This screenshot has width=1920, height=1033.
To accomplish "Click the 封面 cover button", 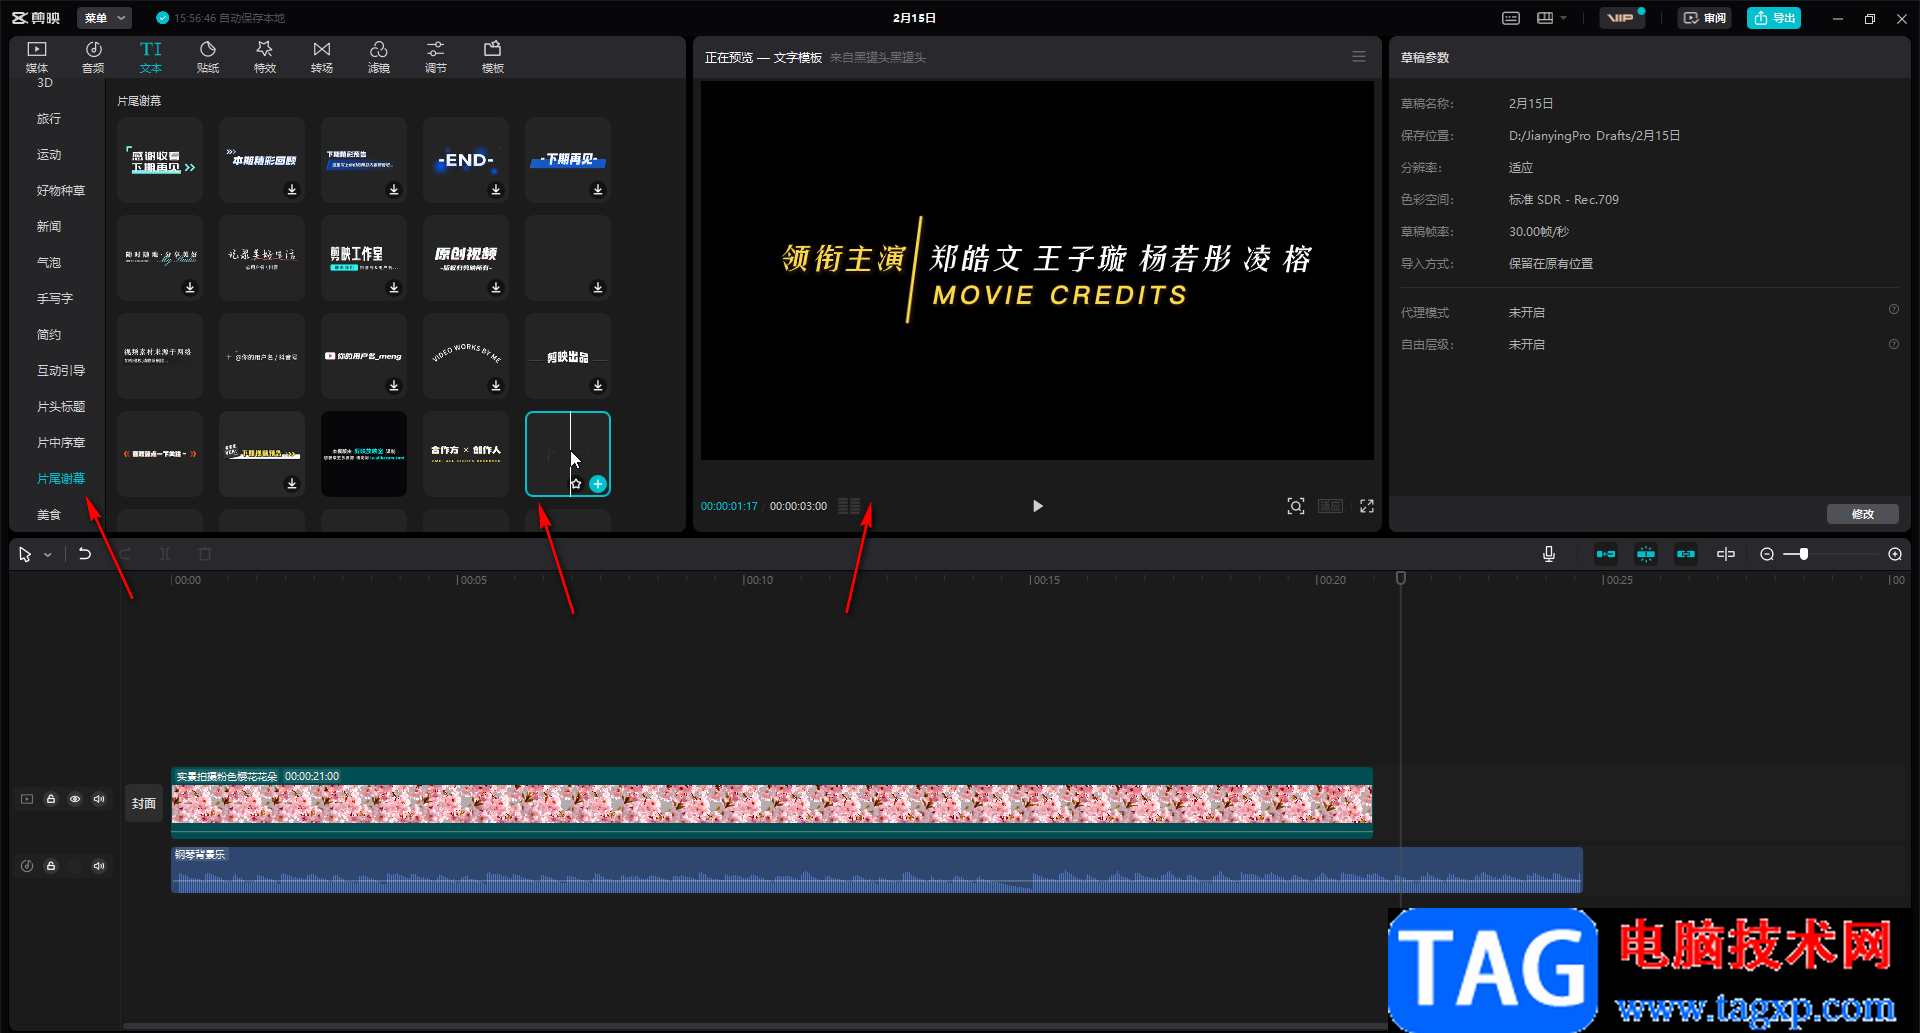I will click(144, 803).
